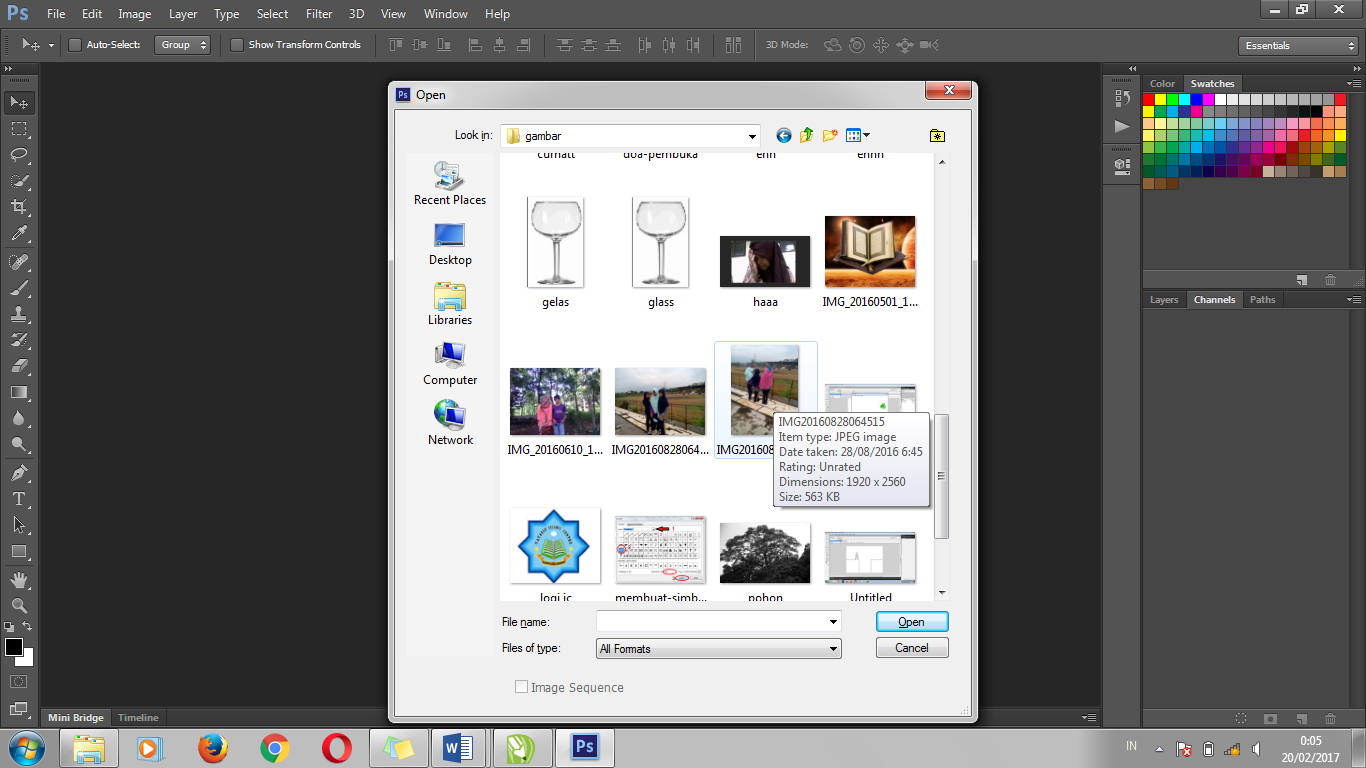1366x768 pixels.
Task: Enable the Image Sequence checkbox
Action: point(521,686)
